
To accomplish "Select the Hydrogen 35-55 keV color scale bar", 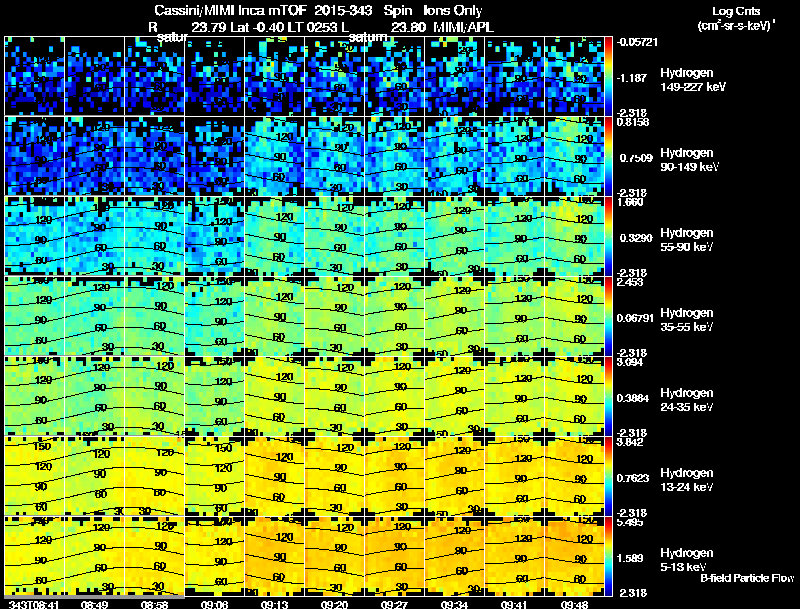I will tap(609, 316).
